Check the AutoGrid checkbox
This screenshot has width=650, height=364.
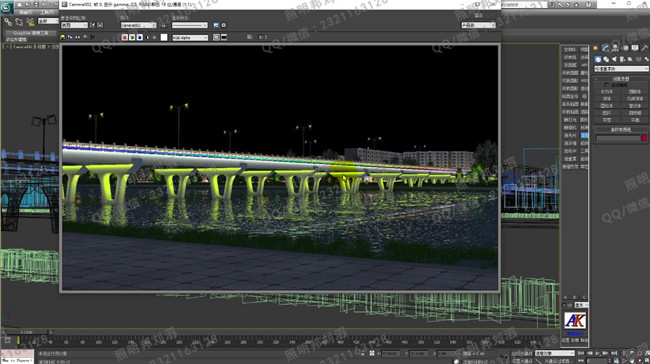606,85
